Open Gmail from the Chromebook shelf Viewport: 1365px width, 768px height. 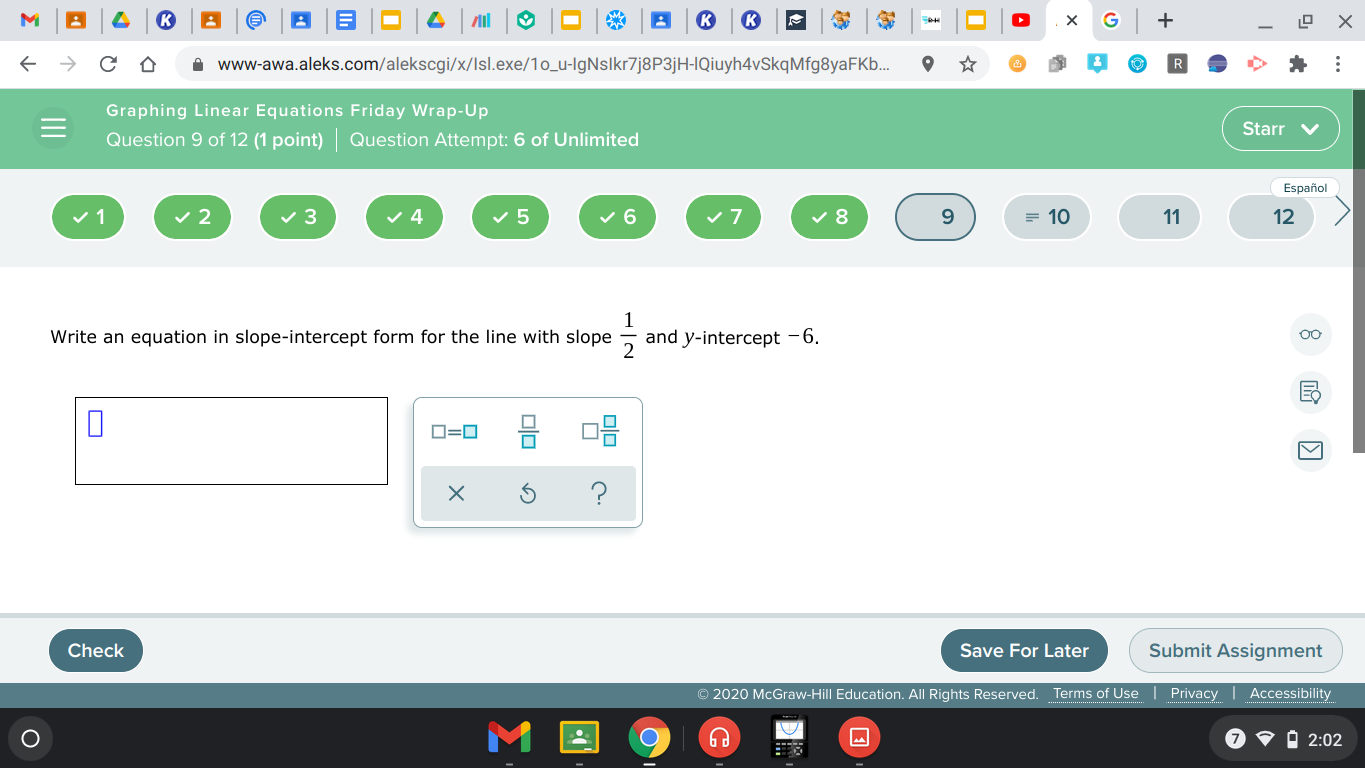point(508,738)
